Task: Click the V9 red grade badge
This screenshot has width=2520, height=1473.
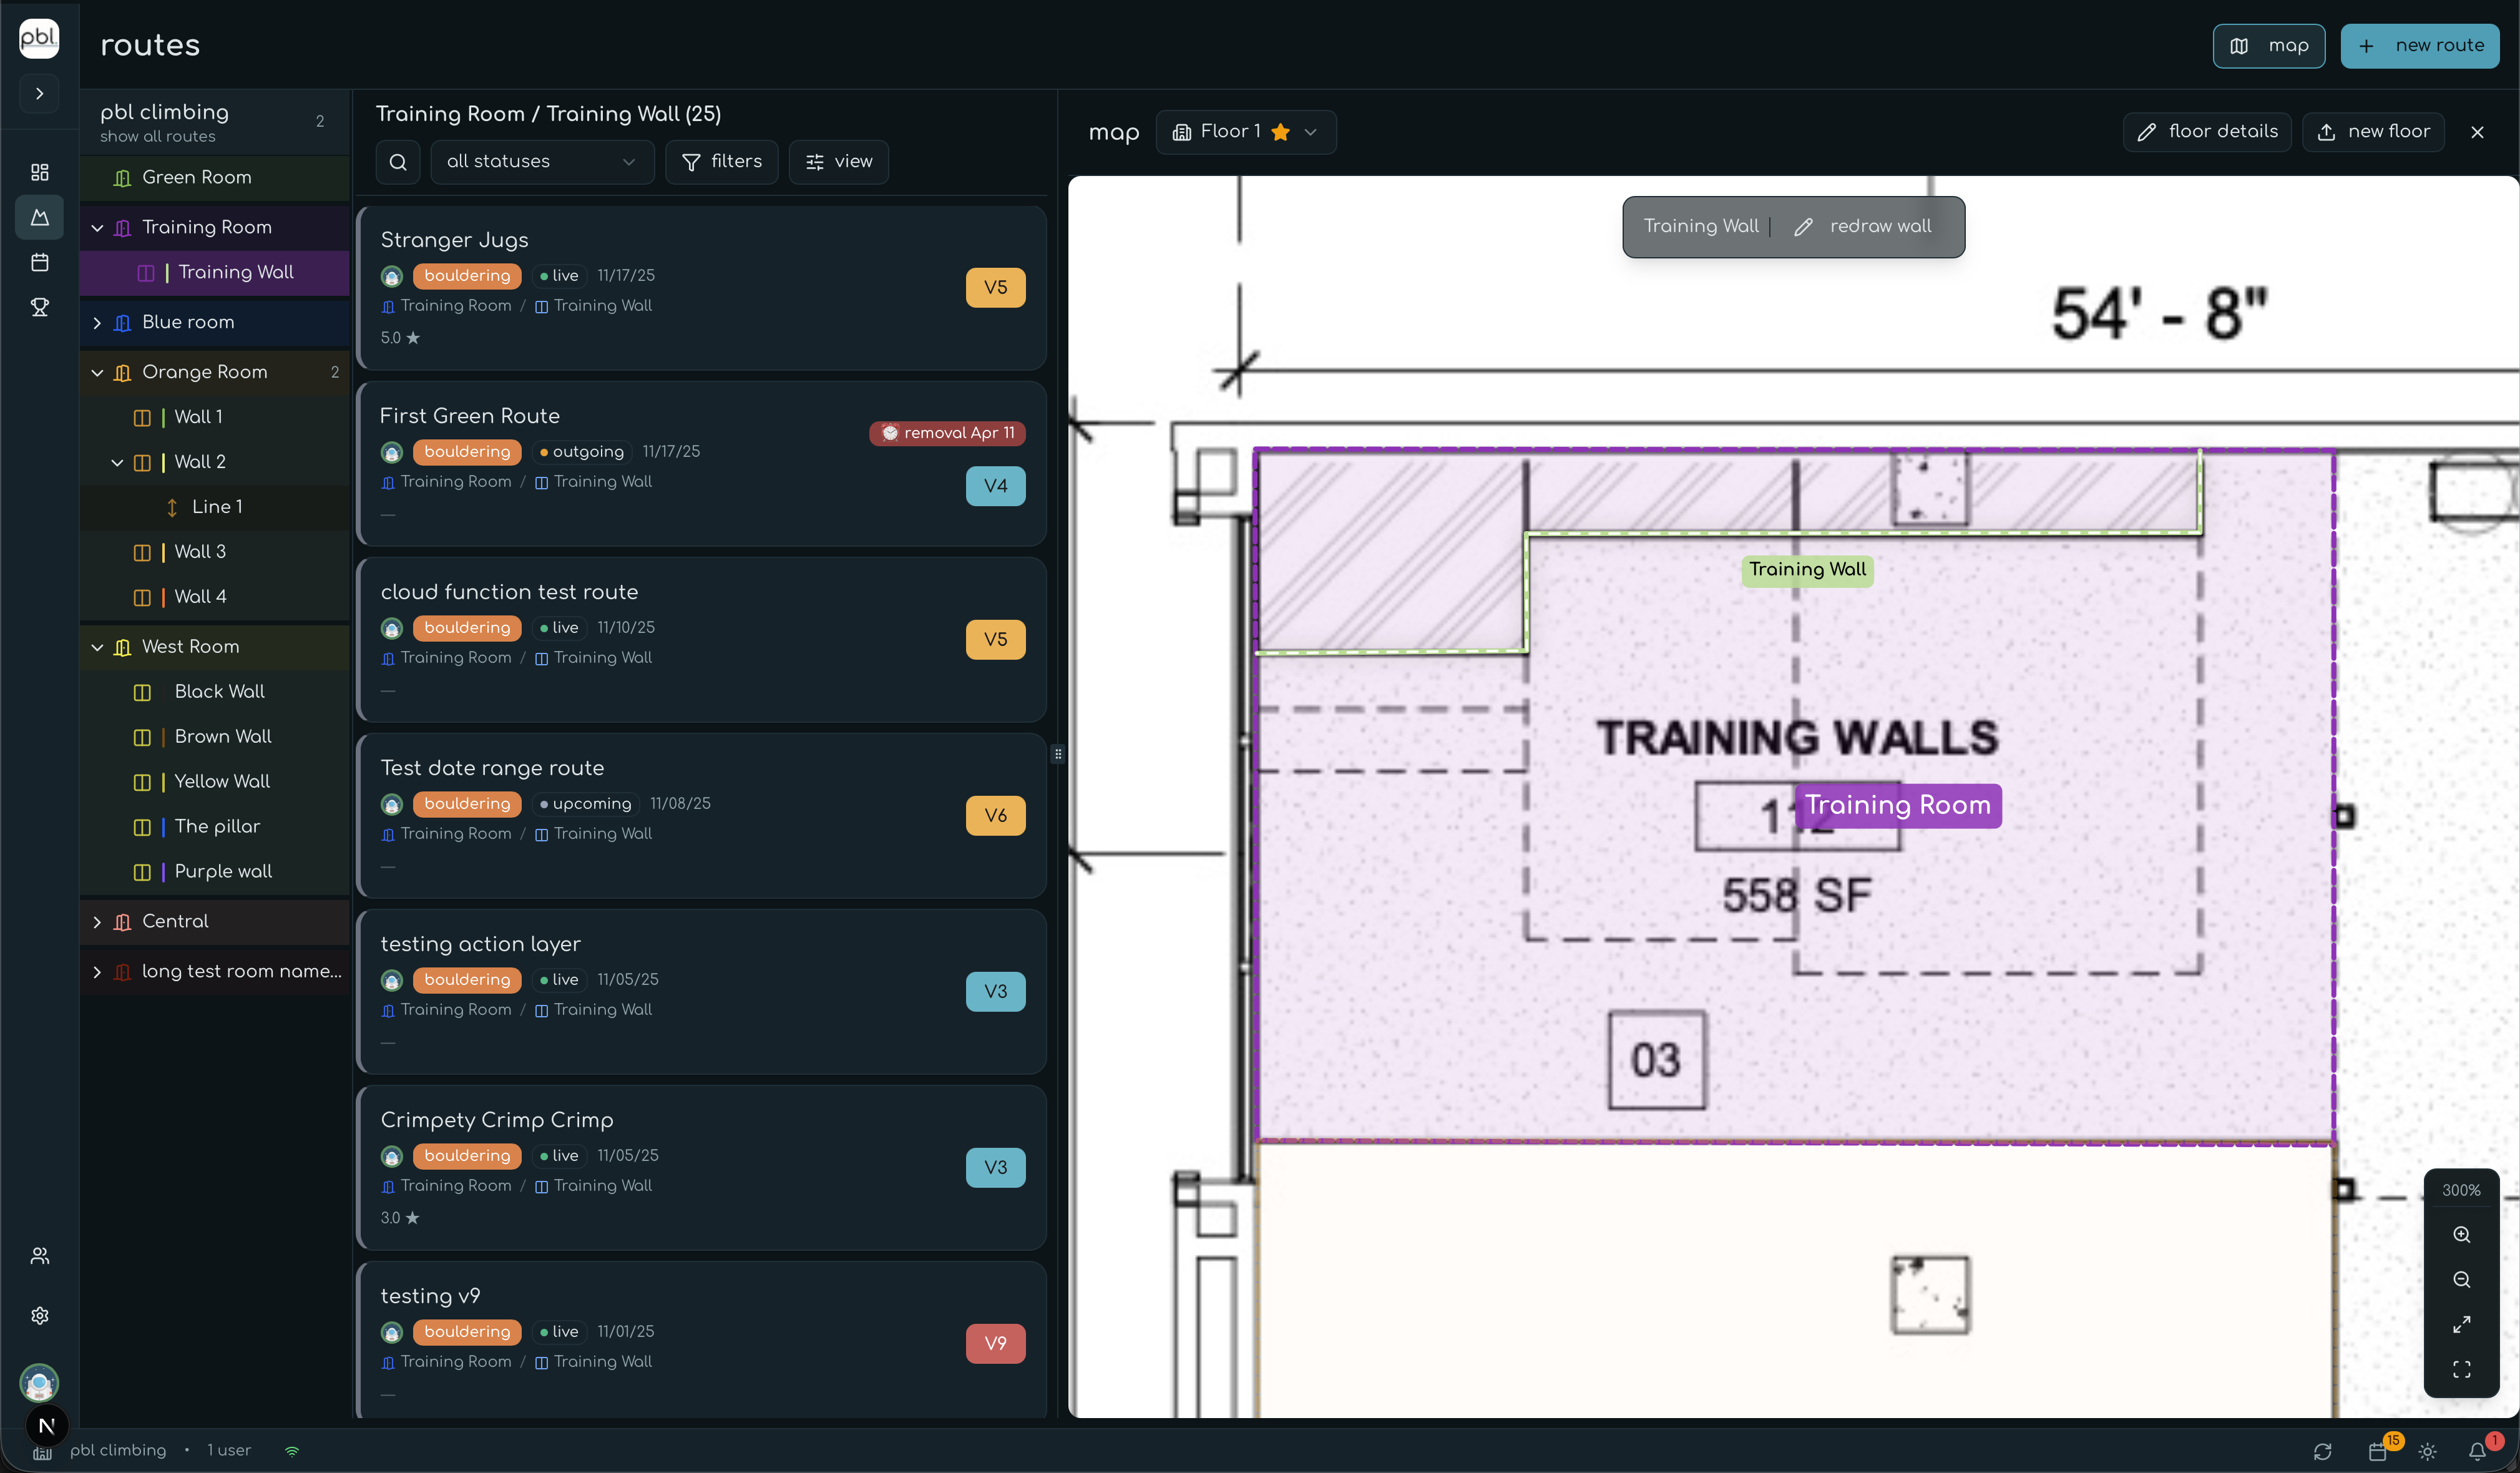Action: click(995, 1343)
